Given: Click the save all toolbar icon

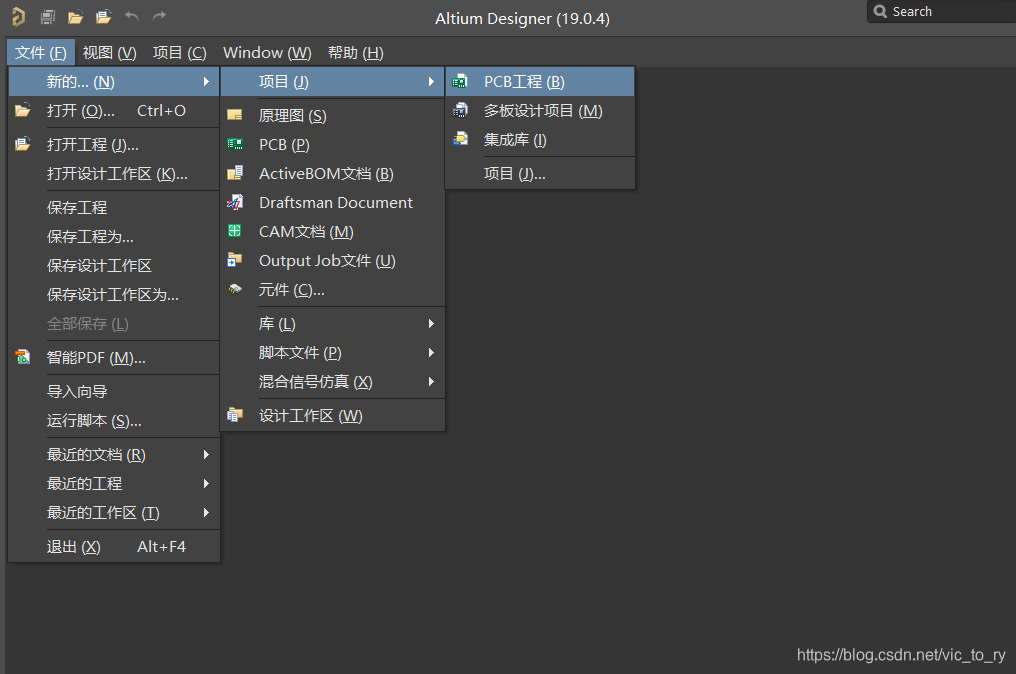Looking at the screenshot, I should pyautogui.click(x=47, y=17).
